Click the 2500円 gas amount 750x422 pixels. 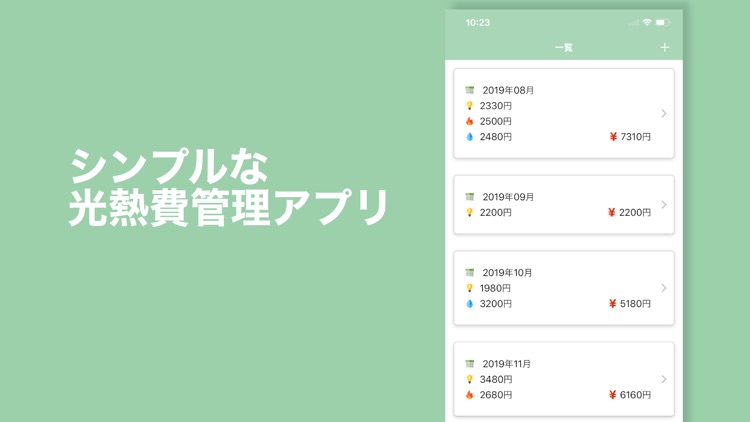point(496,121)
